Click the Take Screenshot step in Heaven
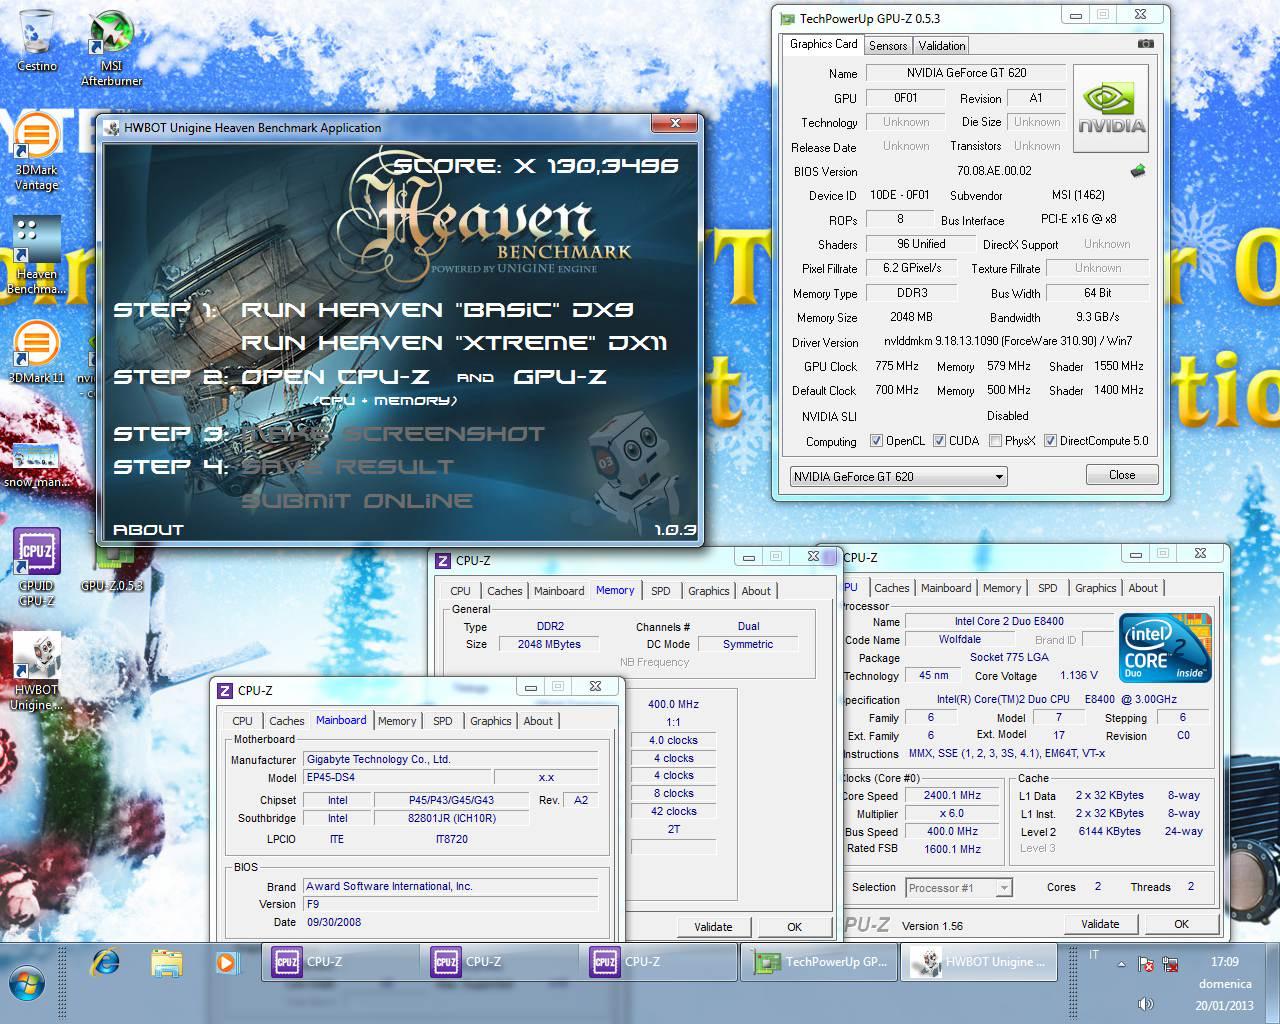Image resolution: width=1280 pixels, height=1024 pixels. click(x=392, y=434)
